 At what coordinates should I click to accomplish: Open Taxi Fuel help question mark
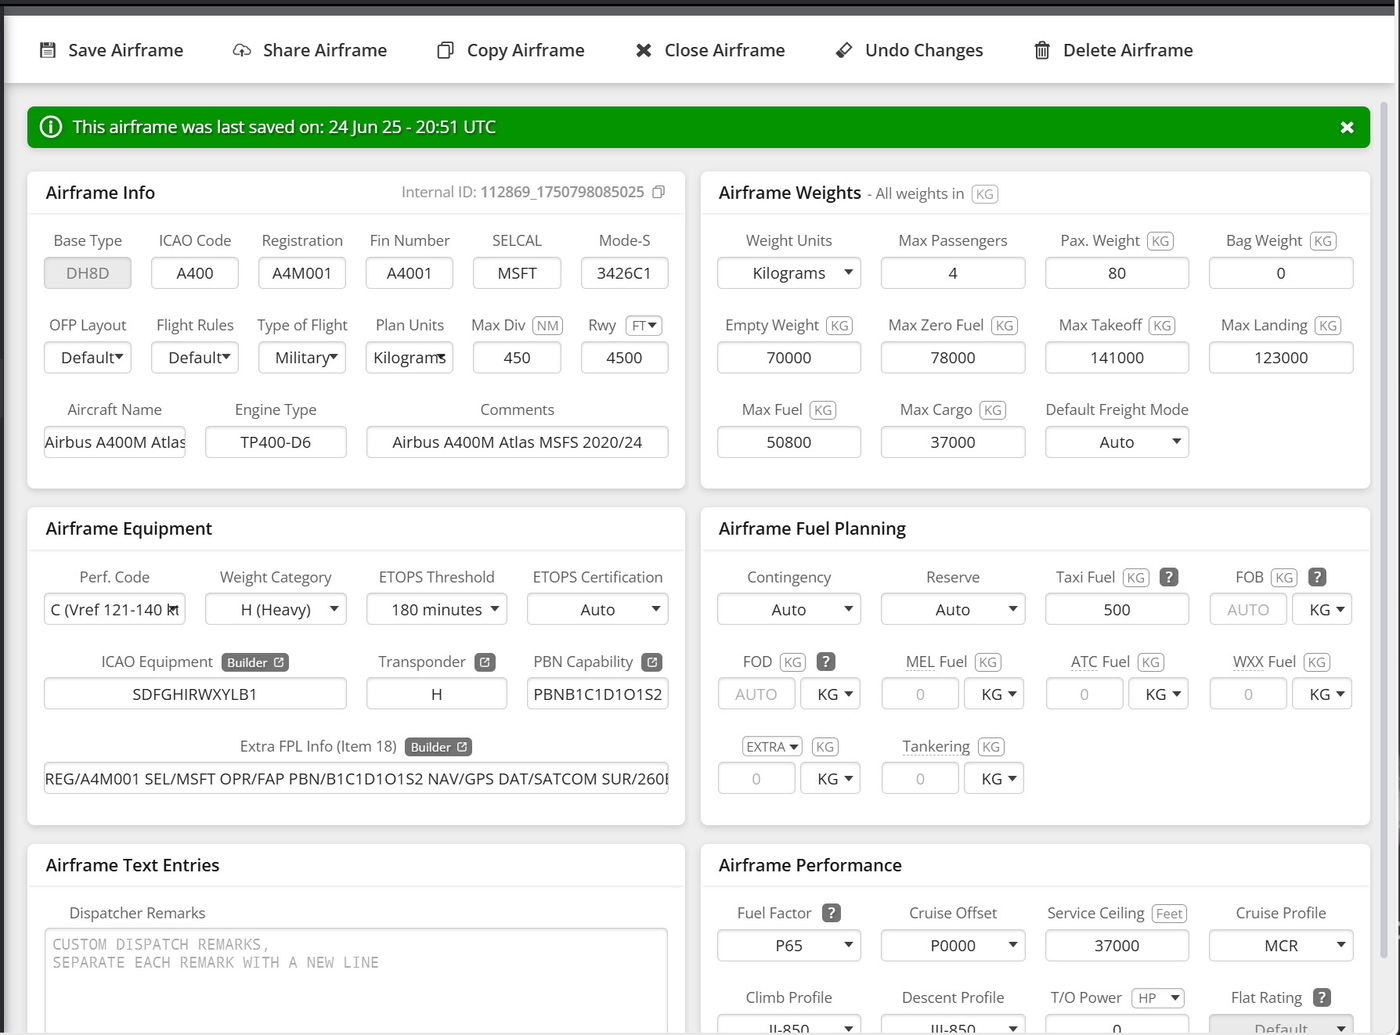[1168, 577]
